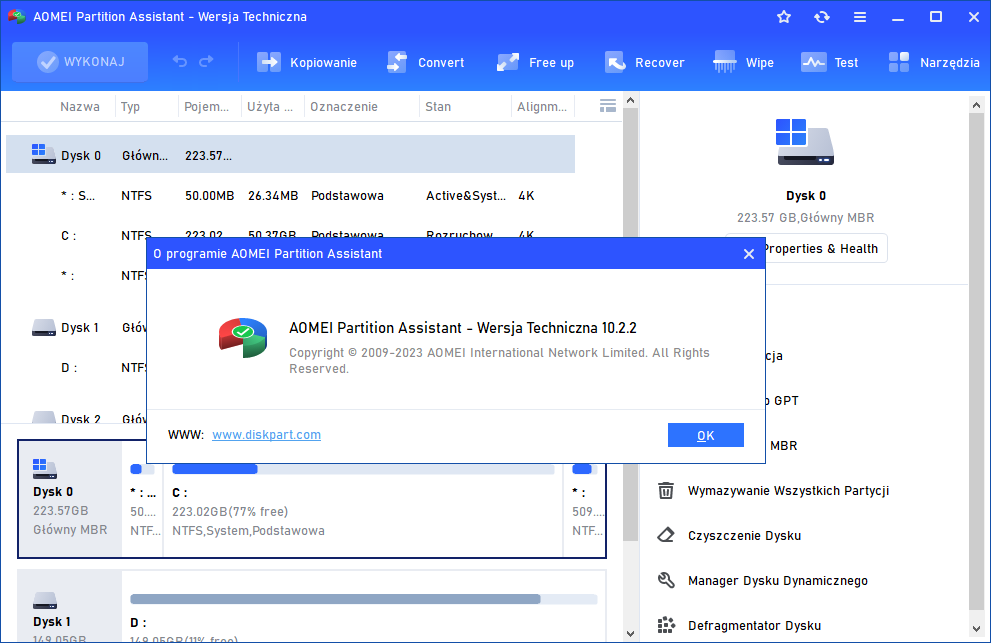Undo the last pending operation

pos(179,61)
